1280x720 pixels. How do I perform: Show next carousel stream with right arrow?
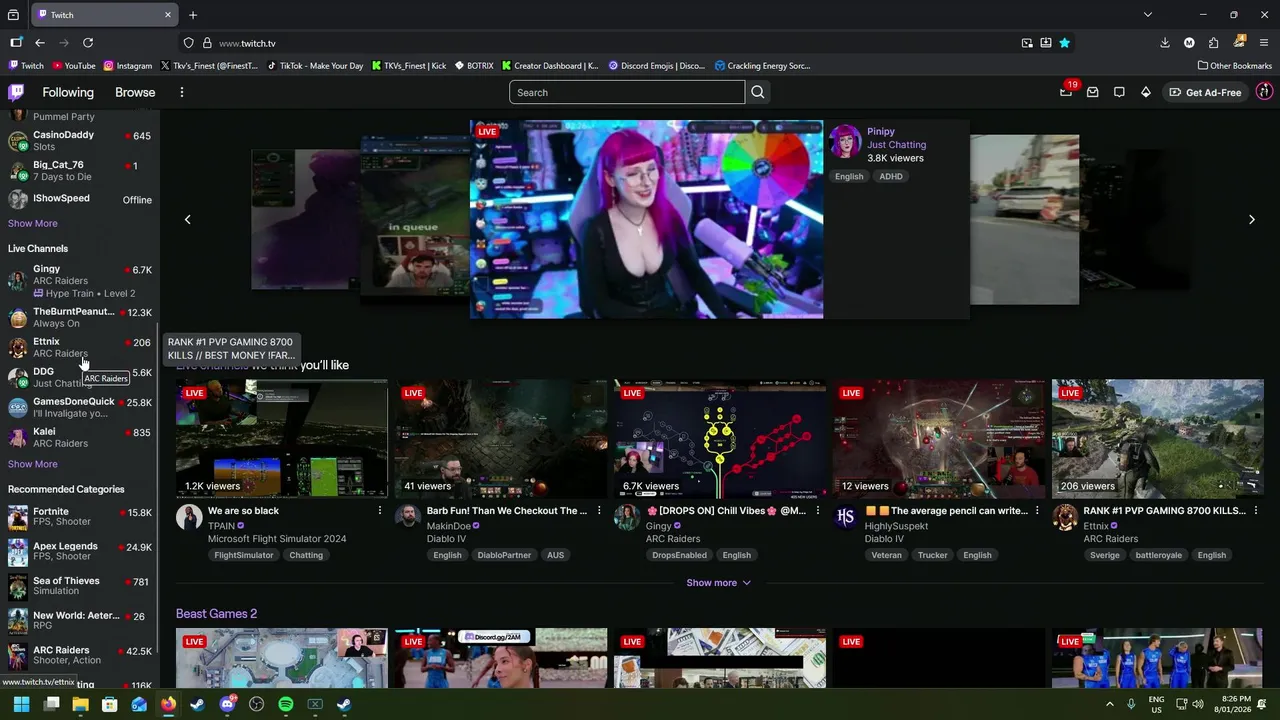(x=1252, y=219)
